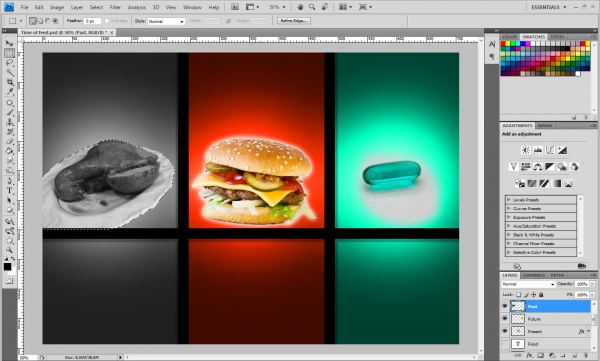Add a layer style via fx button
The height and width of the screenshot is (361, 600).
click(x=529, y=356)
